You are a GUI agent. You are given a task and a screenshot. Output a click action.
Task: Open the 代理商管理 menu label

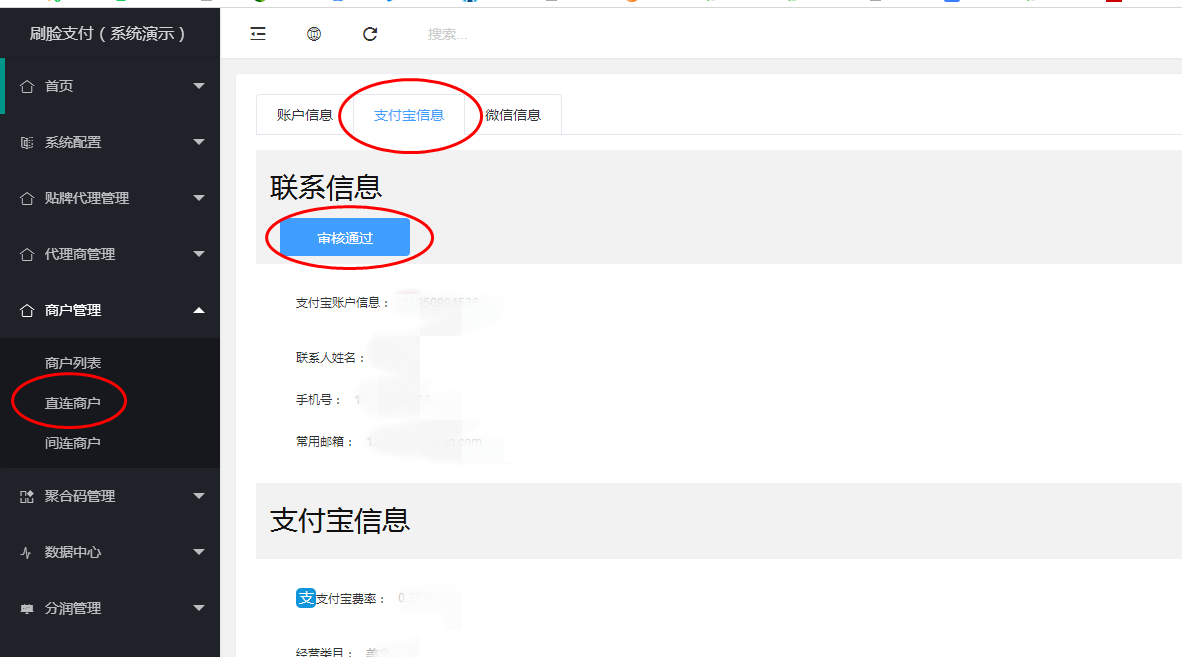[80, 254]
